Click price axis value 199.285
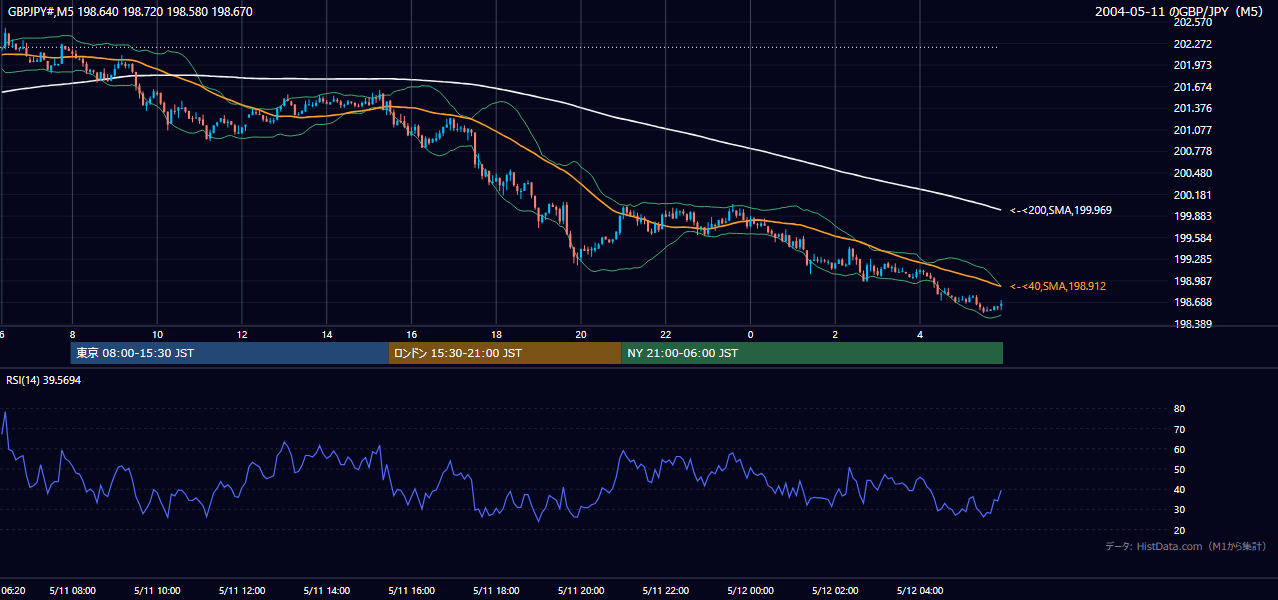Viewport: 1278px width, 600px height. point(1192,260)
